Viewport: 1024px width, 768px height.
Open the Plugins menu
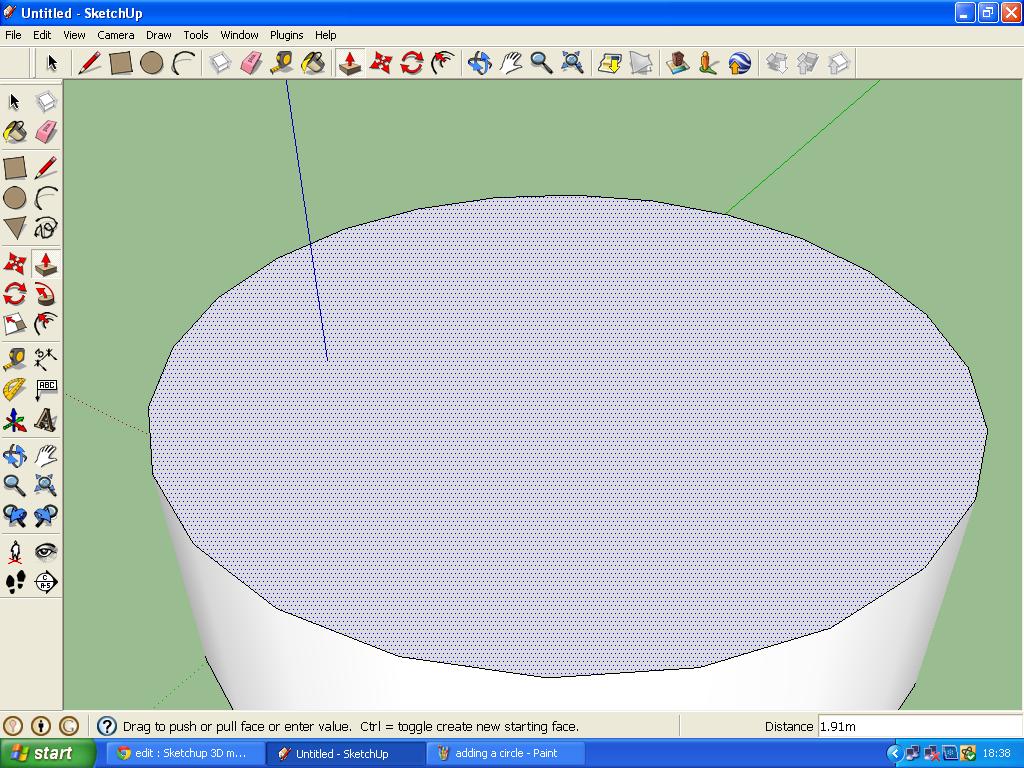pyautogui.click(x=287, y=35)
